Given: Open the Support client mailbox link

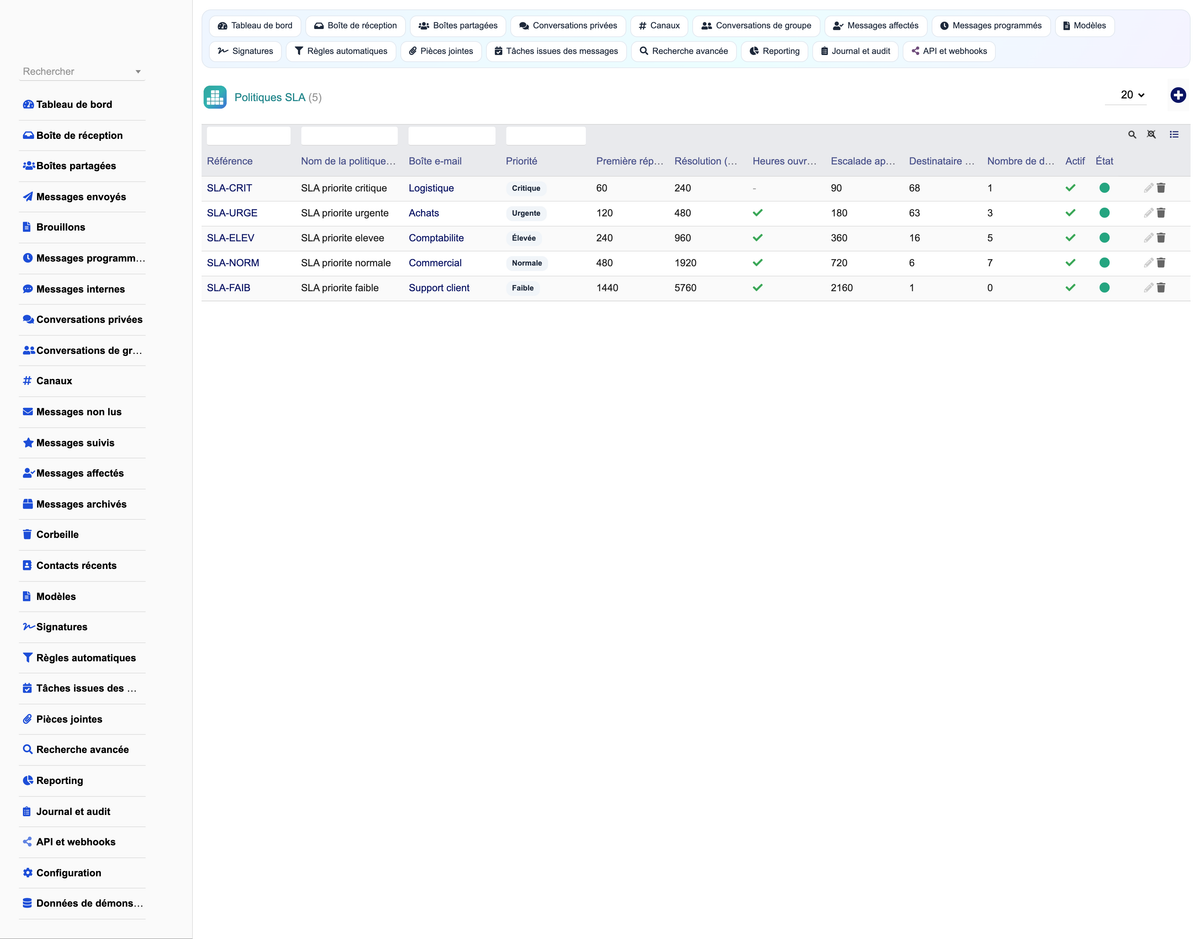Looking at the screenshot, I should coord(439,288).
